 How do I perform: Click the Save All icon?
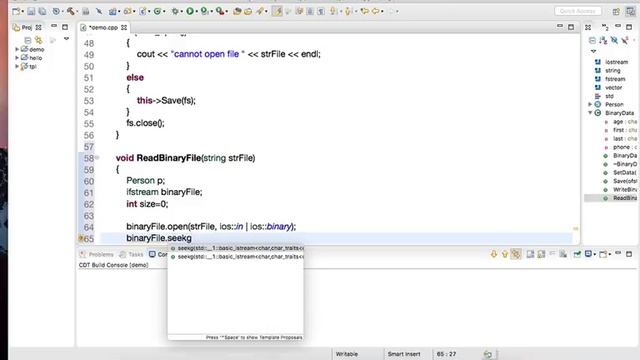[42, 11]
